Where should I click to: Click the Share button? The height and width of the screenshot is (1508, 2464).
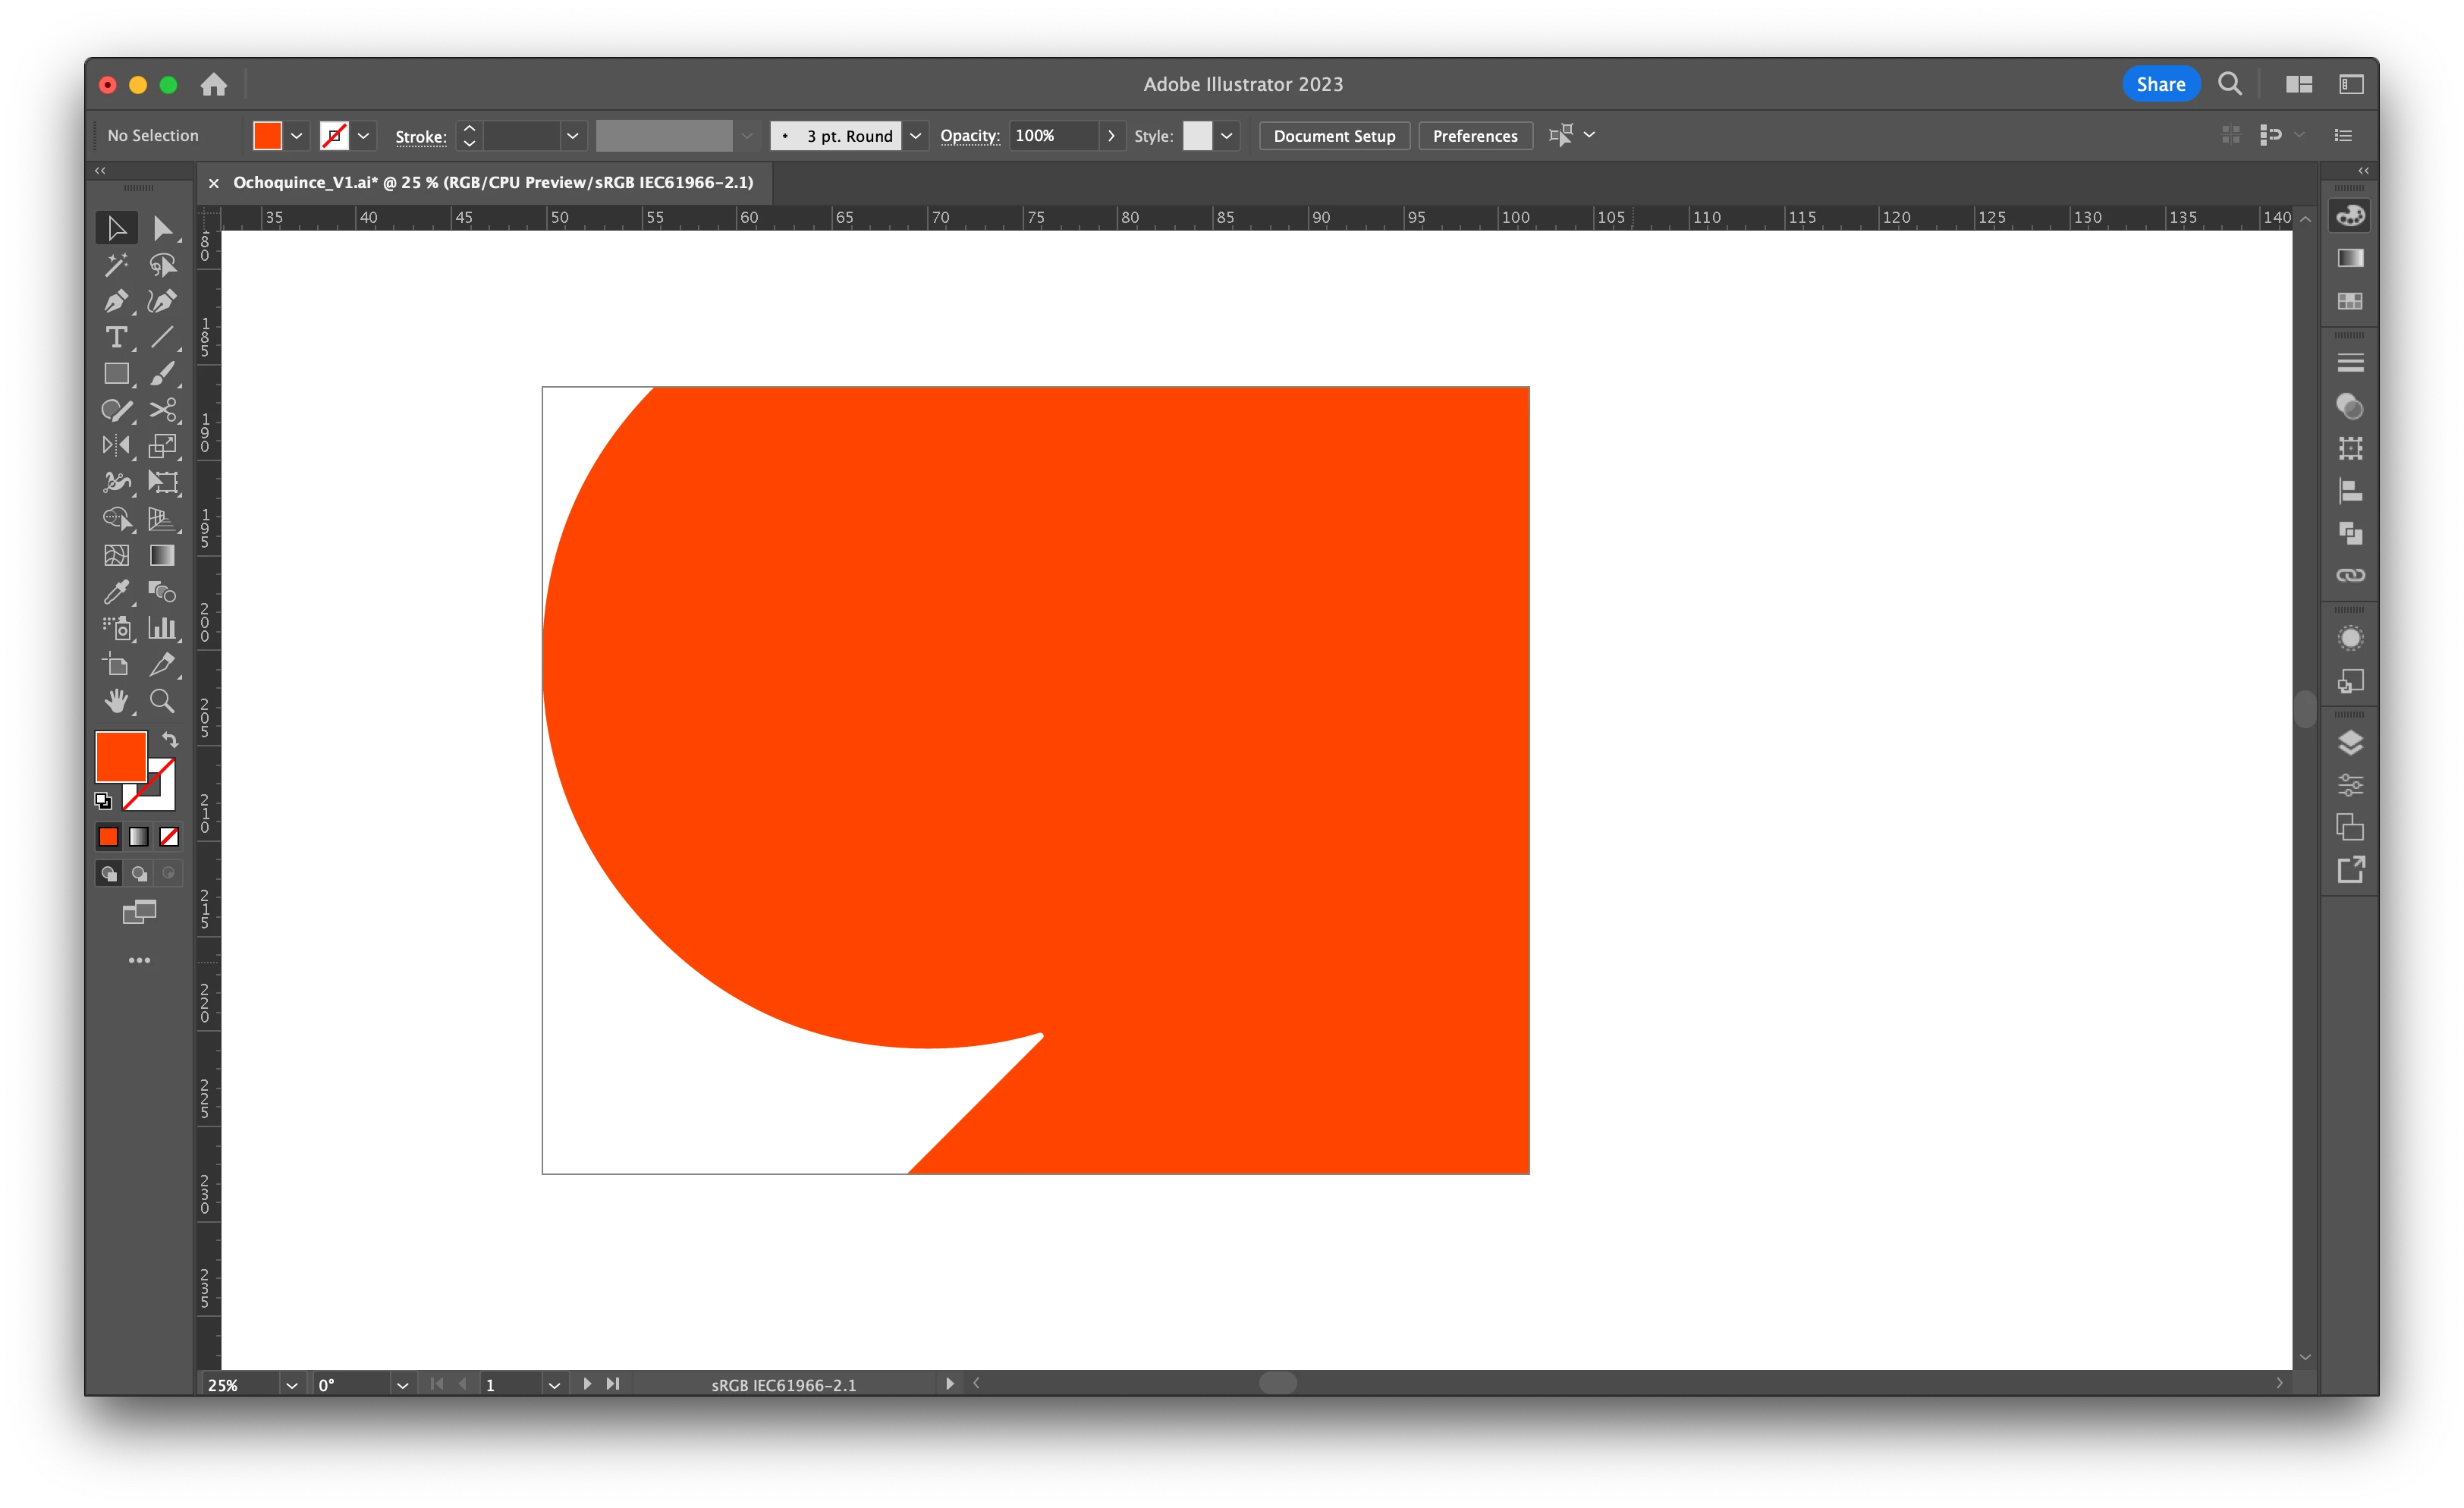click(x=2160, y=84)
